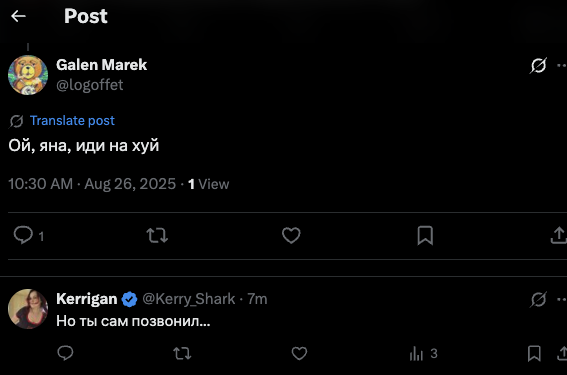
Task: Open Kerrigan's profile picture
Action: click(x=28, y=308)
